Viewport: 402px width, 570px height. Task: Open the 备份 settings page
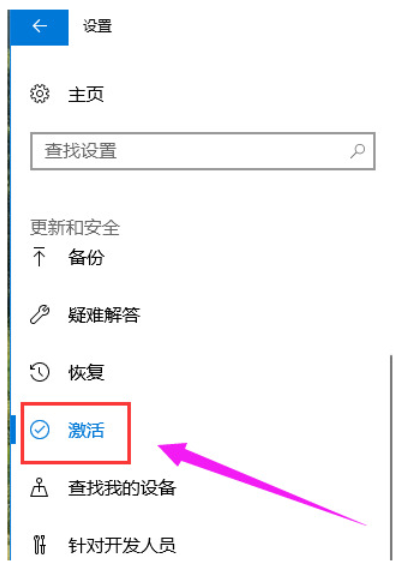click(x=86, y=257)
